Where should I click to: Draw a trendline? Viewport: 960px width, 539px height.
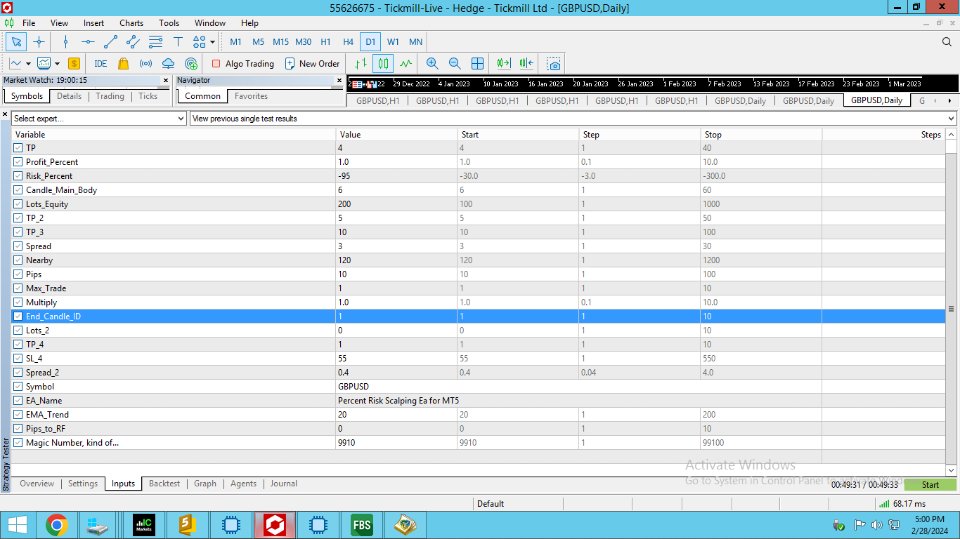(110, 42)
